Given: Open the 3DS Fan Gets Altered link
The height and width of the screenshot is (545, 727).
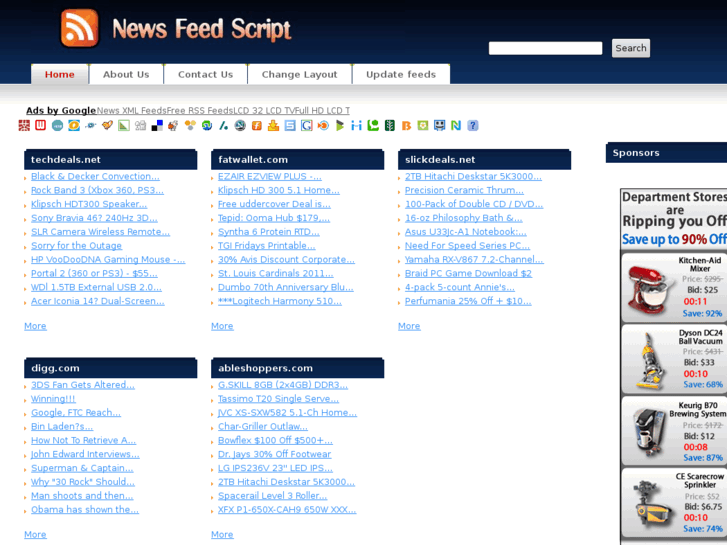Looking at the screenshot, I should pyautogui.click(x=83, y=385).
